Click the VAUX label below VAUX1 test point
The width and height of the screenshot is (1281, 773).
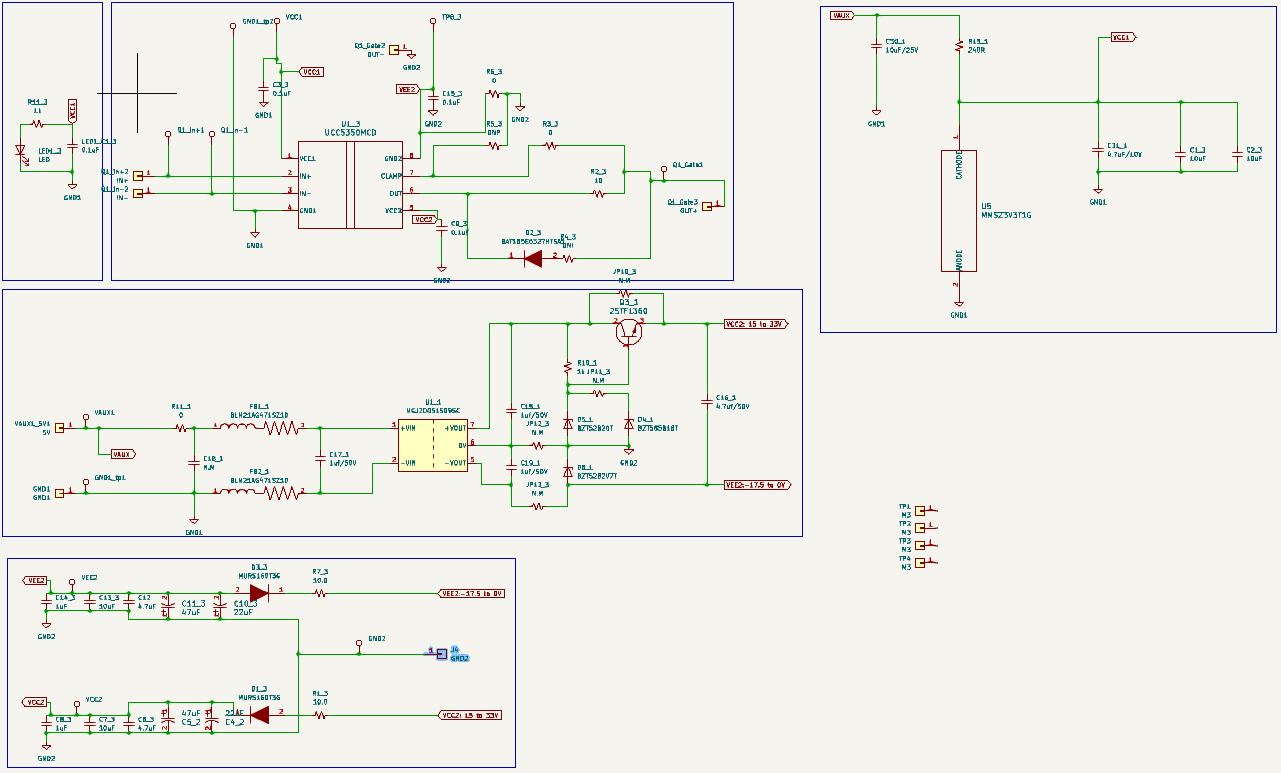[123, 454]
